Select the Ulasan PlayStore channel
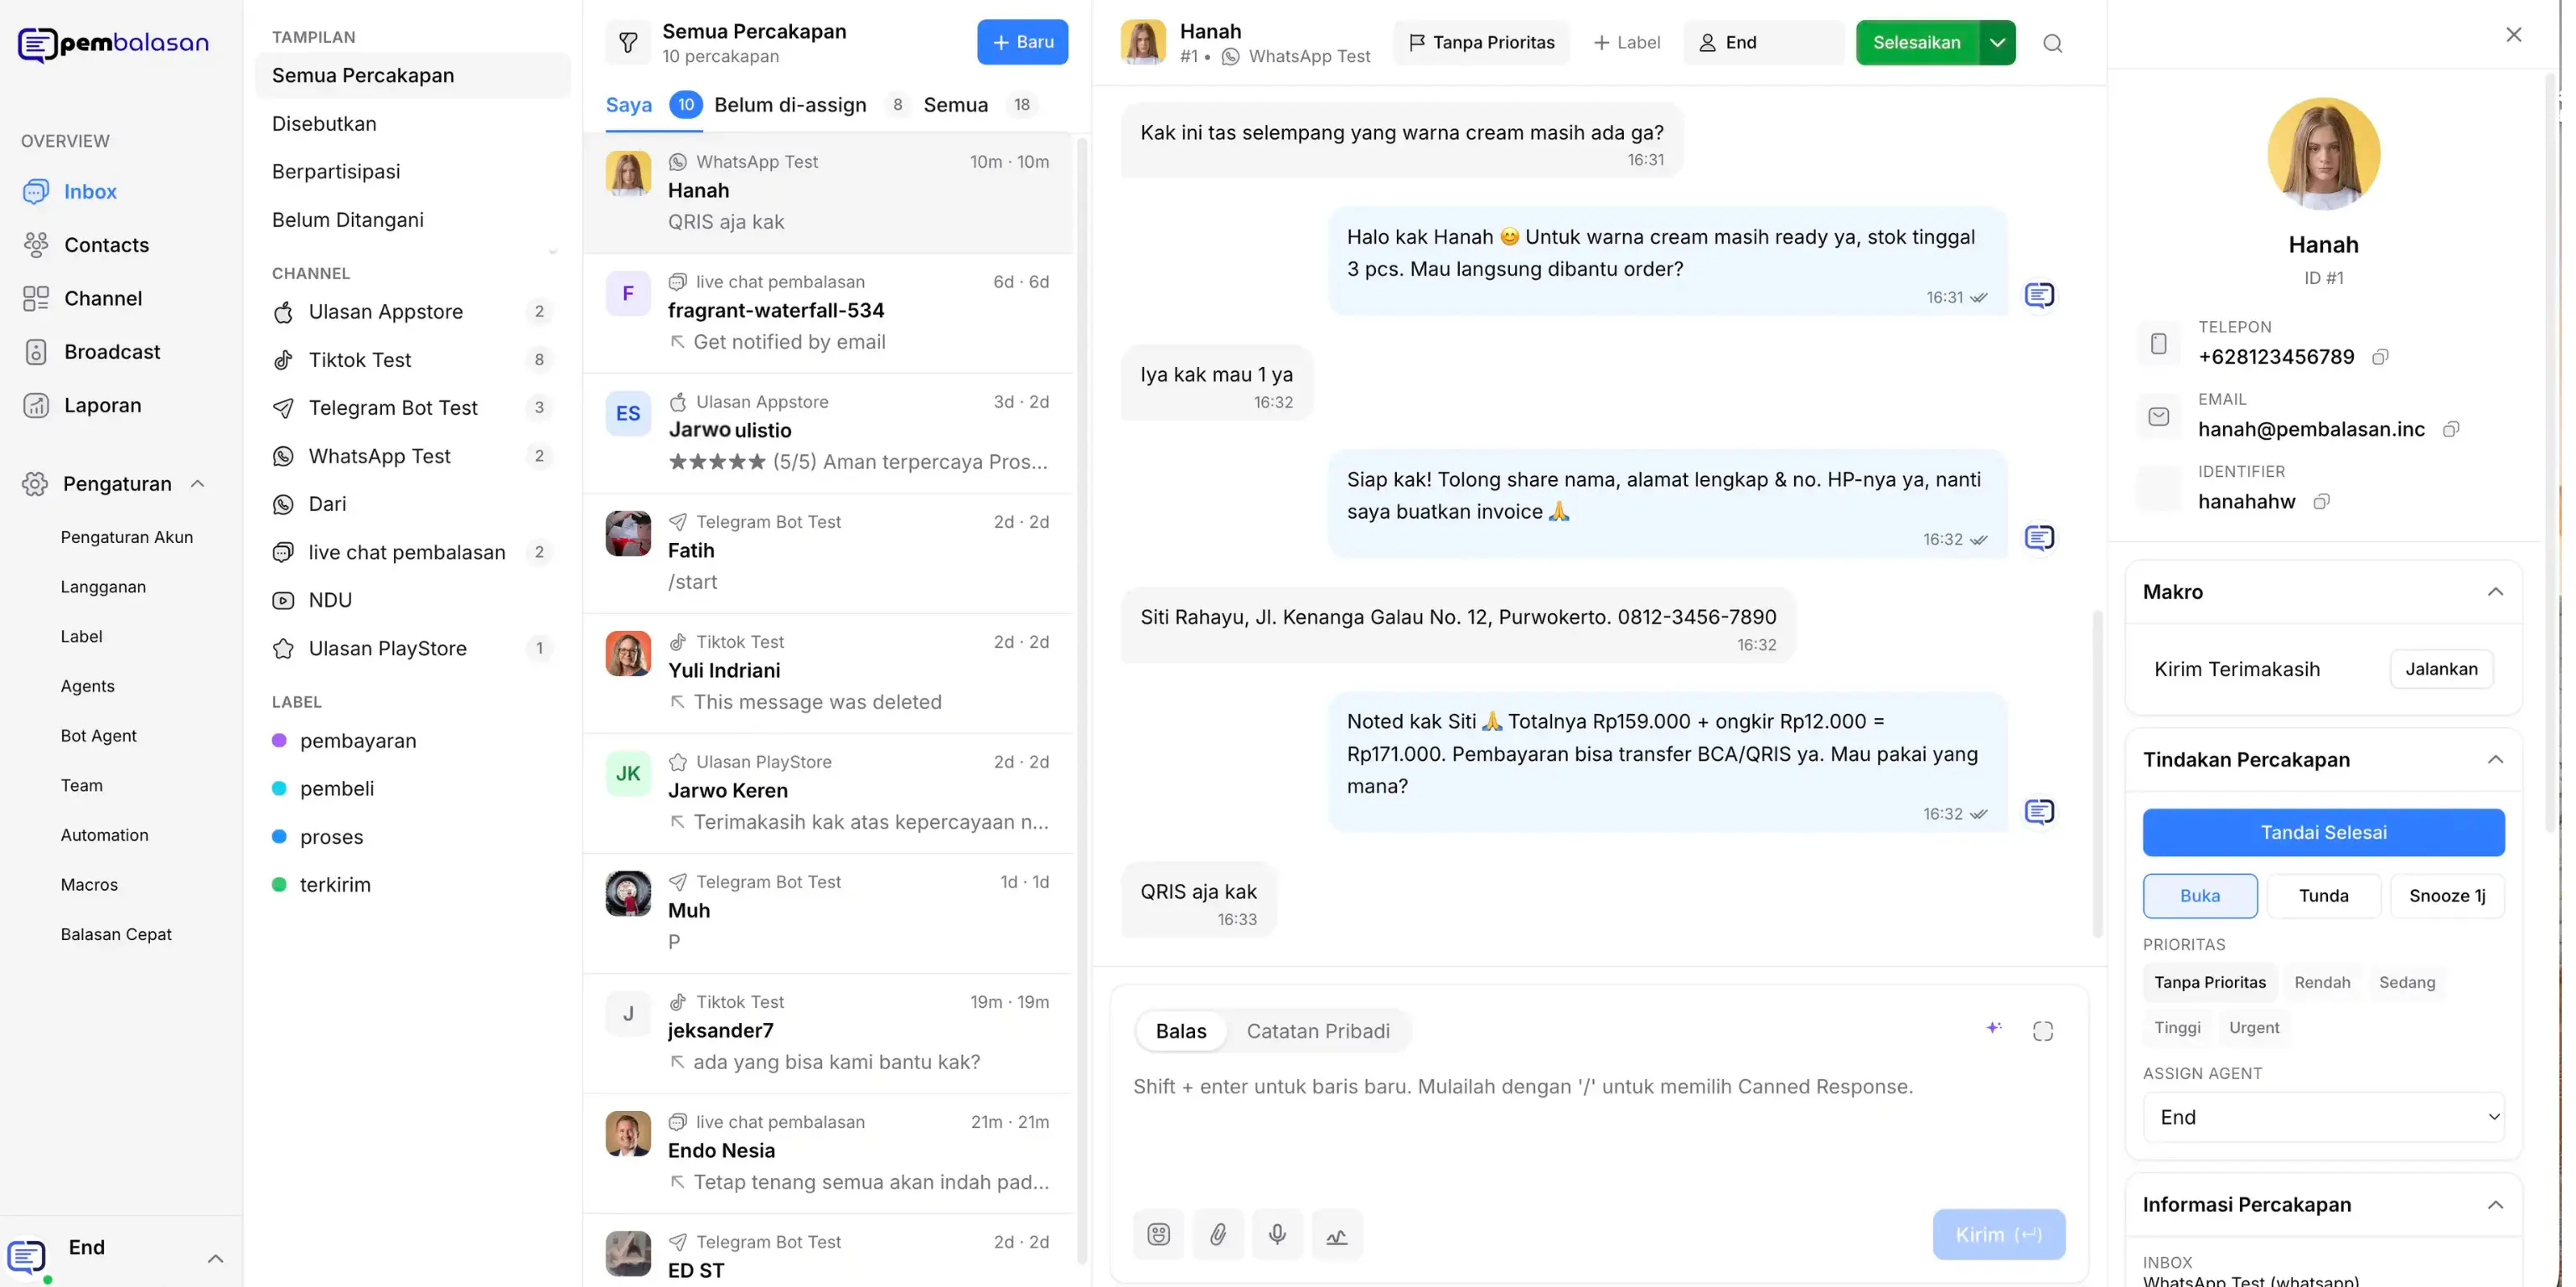This screenshot has height=1287, width=2576. [412, 648]
